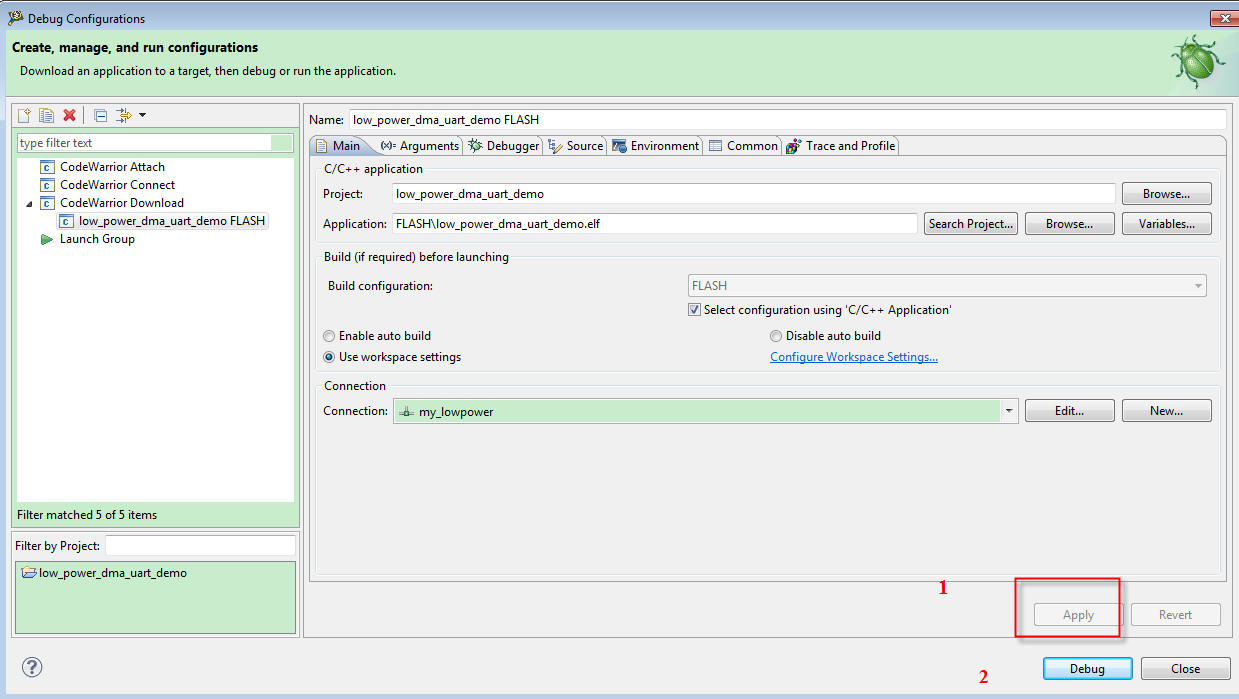Screen dimensions: 1239x699
Task: Switch to the Debugger tab
Action: (x=504, y=146)
